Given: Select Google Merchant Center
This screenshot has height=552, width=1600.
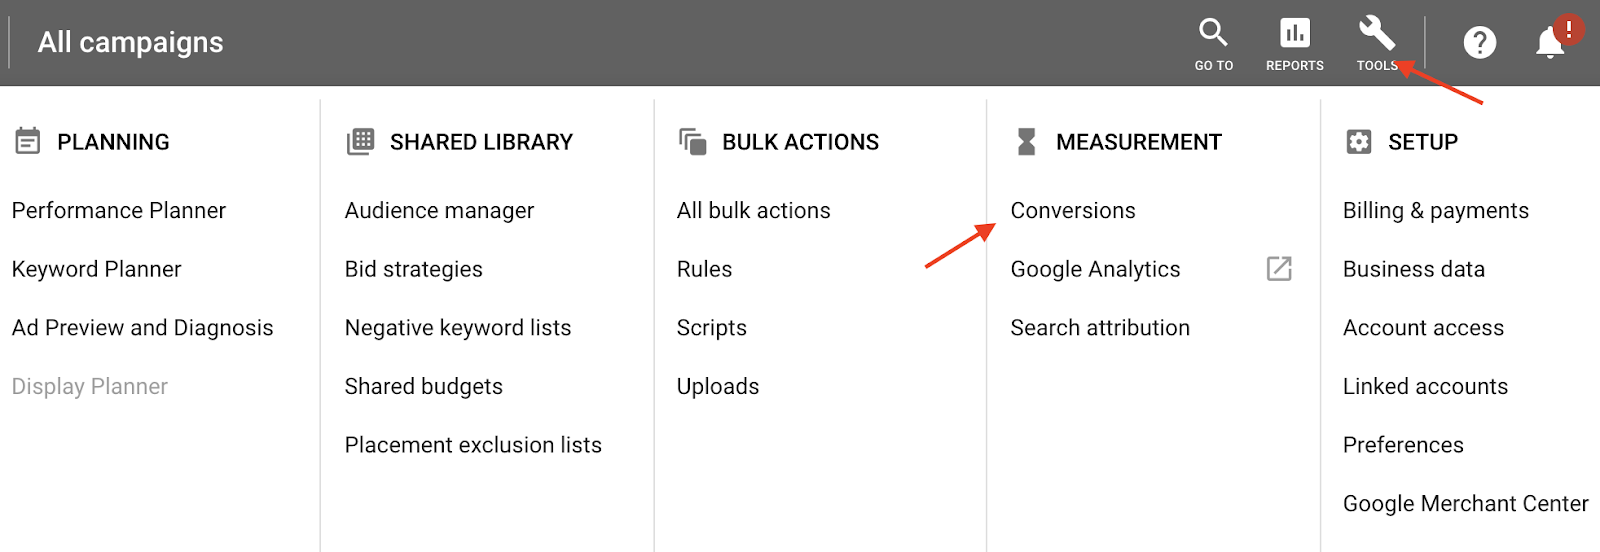Looking at the screenshot, I should click(1466, 504).
